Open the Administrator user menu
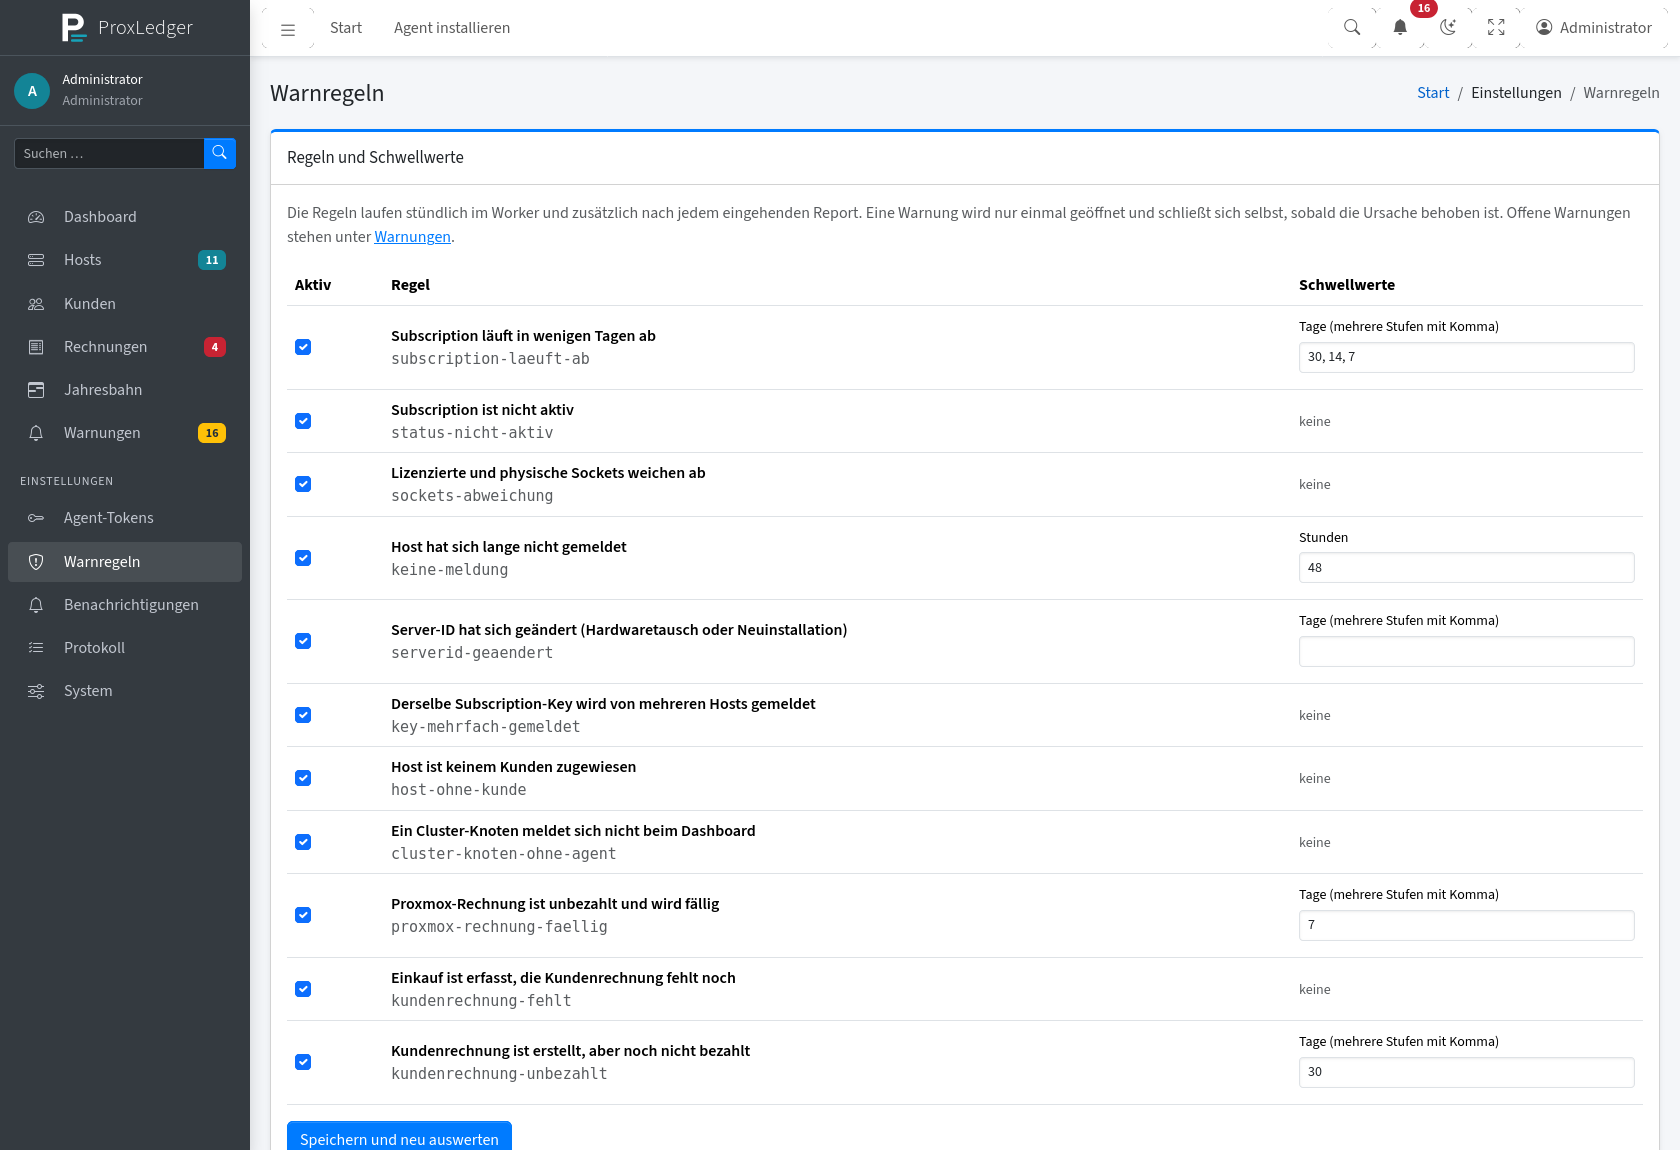Viewport: 1680px width, 1150px height. click(x=1594, y=28)
